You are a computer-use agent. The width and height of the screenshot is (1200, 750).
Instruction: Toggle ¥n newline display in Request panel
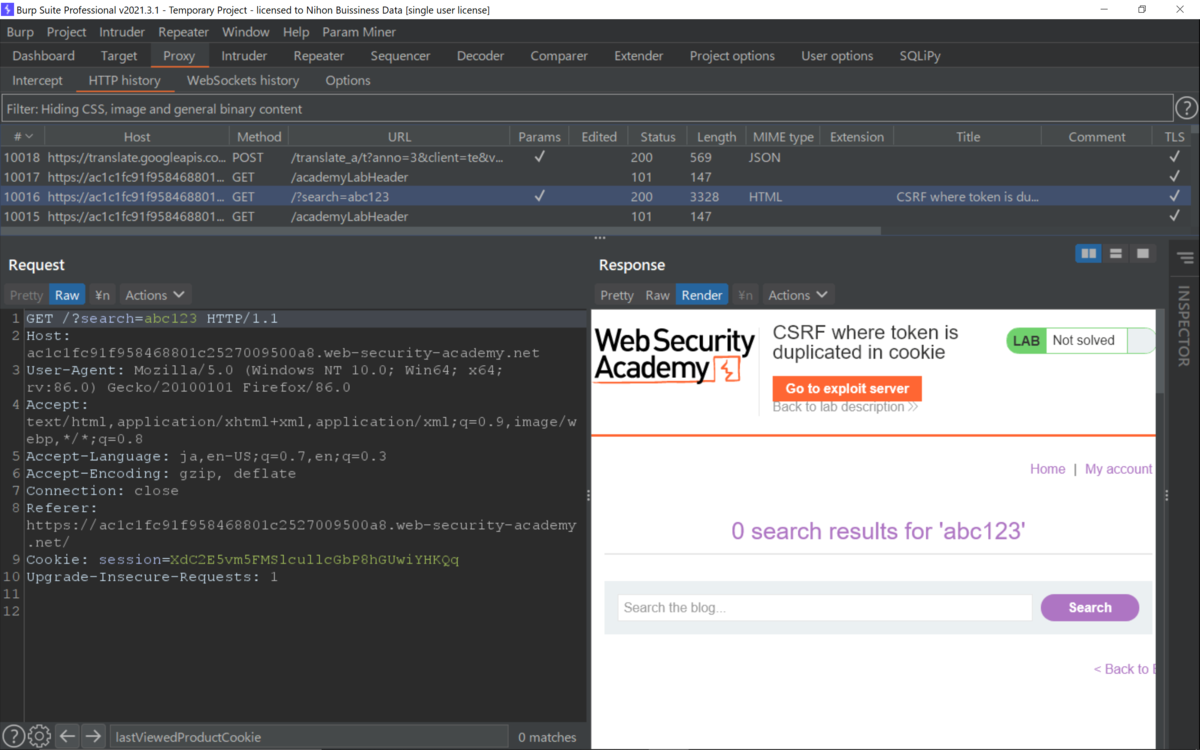pos(102,295)
